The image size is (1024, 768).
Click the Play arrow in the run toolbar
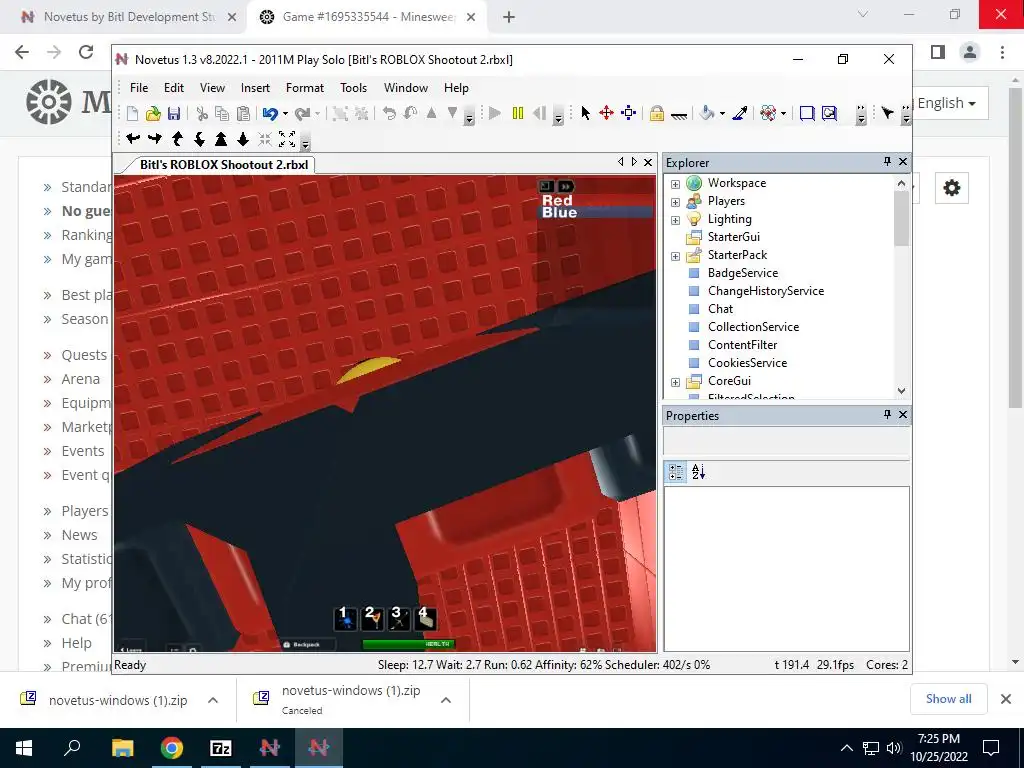pyautogui.click(x=495, y=114)
